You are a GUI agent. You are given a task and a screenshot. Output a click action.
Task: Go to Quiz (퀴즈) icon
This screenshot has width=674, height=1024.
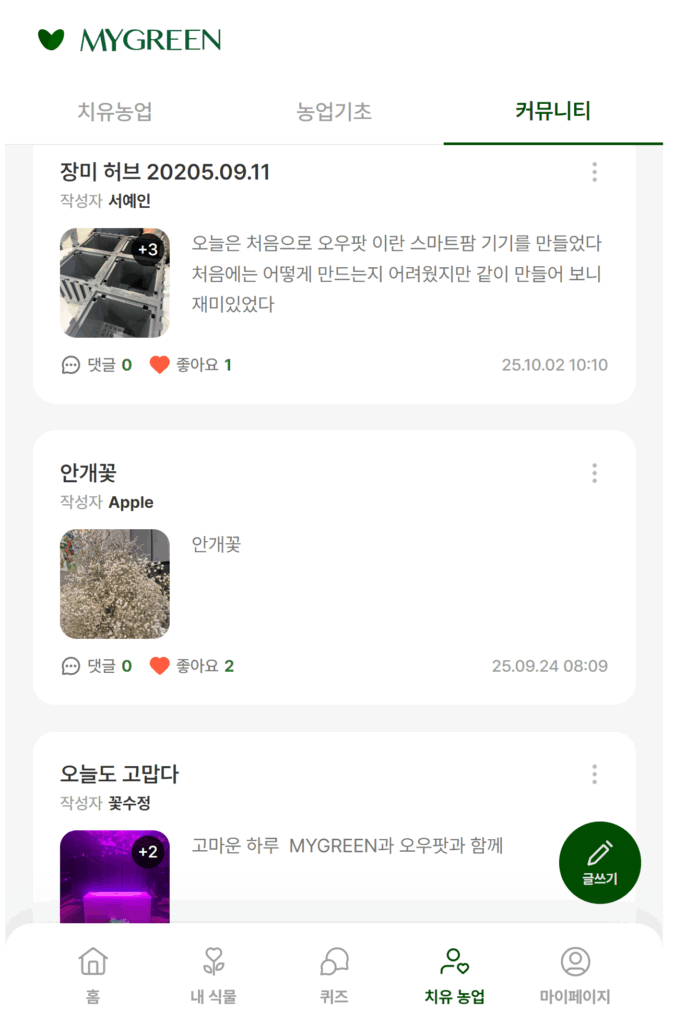[x=334, y=962]
